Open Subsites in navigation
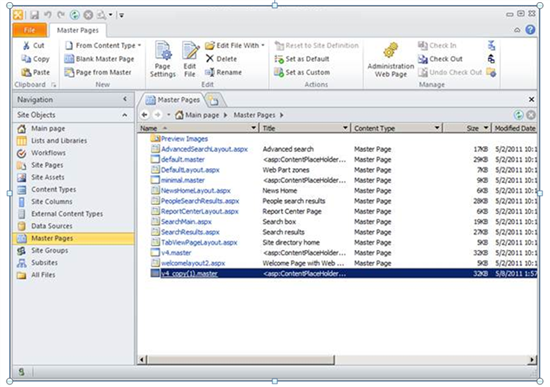Screen dimensions: 550x387 click(x=74, y=262)
